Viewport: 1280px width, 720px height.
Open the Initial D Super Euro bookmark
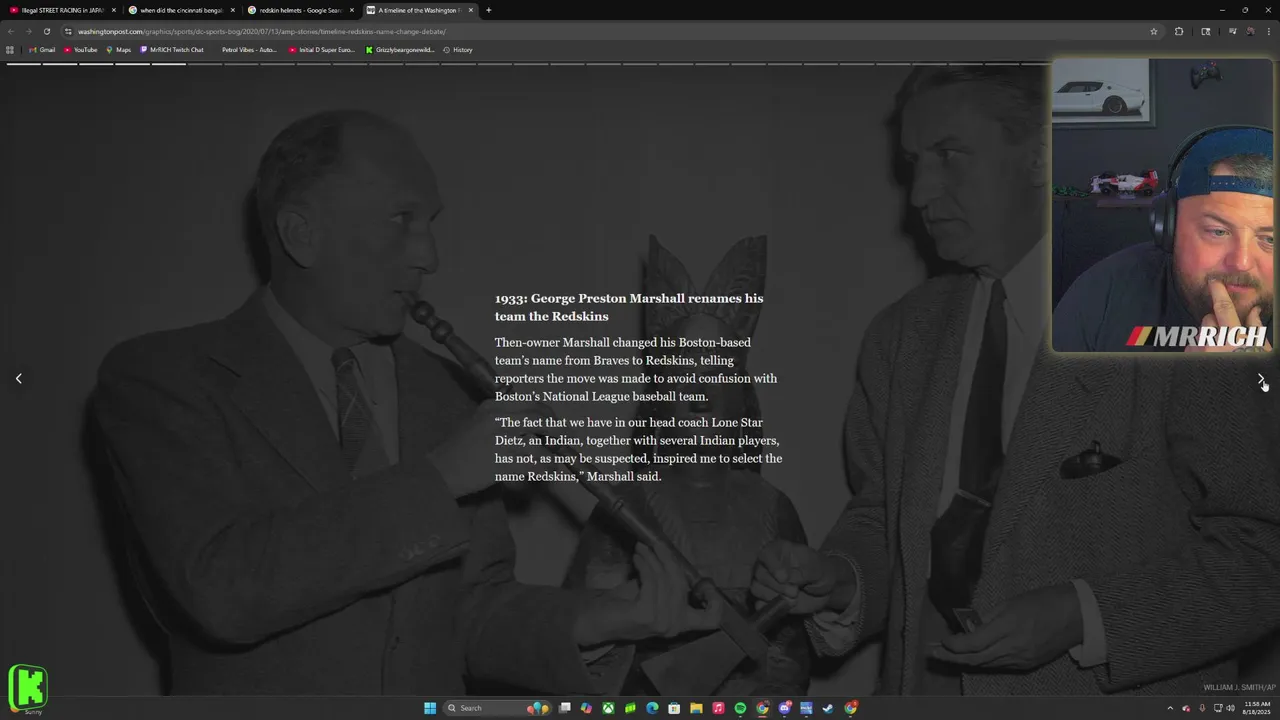point(322,49)
